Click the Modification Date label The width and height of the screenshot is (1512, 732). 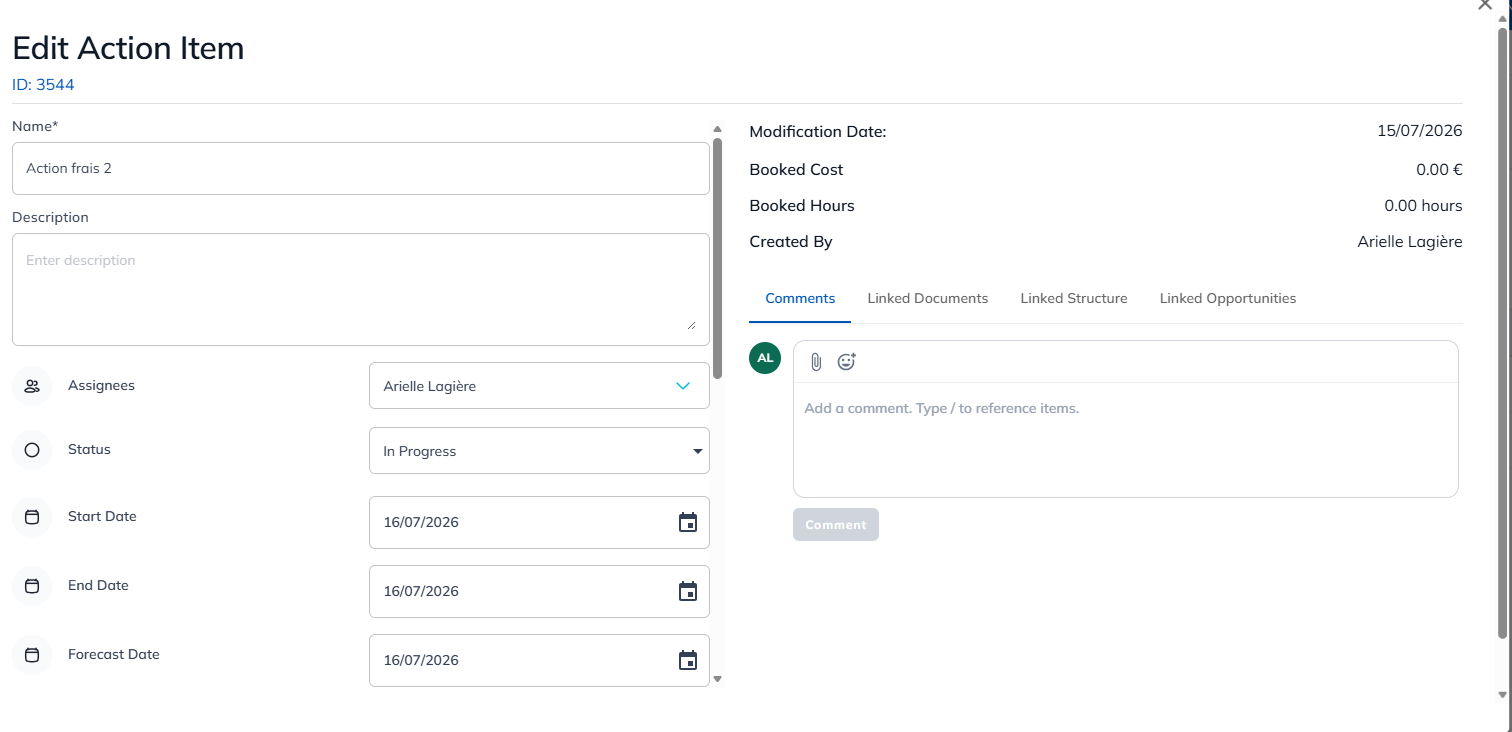click(x=818, y=131)
